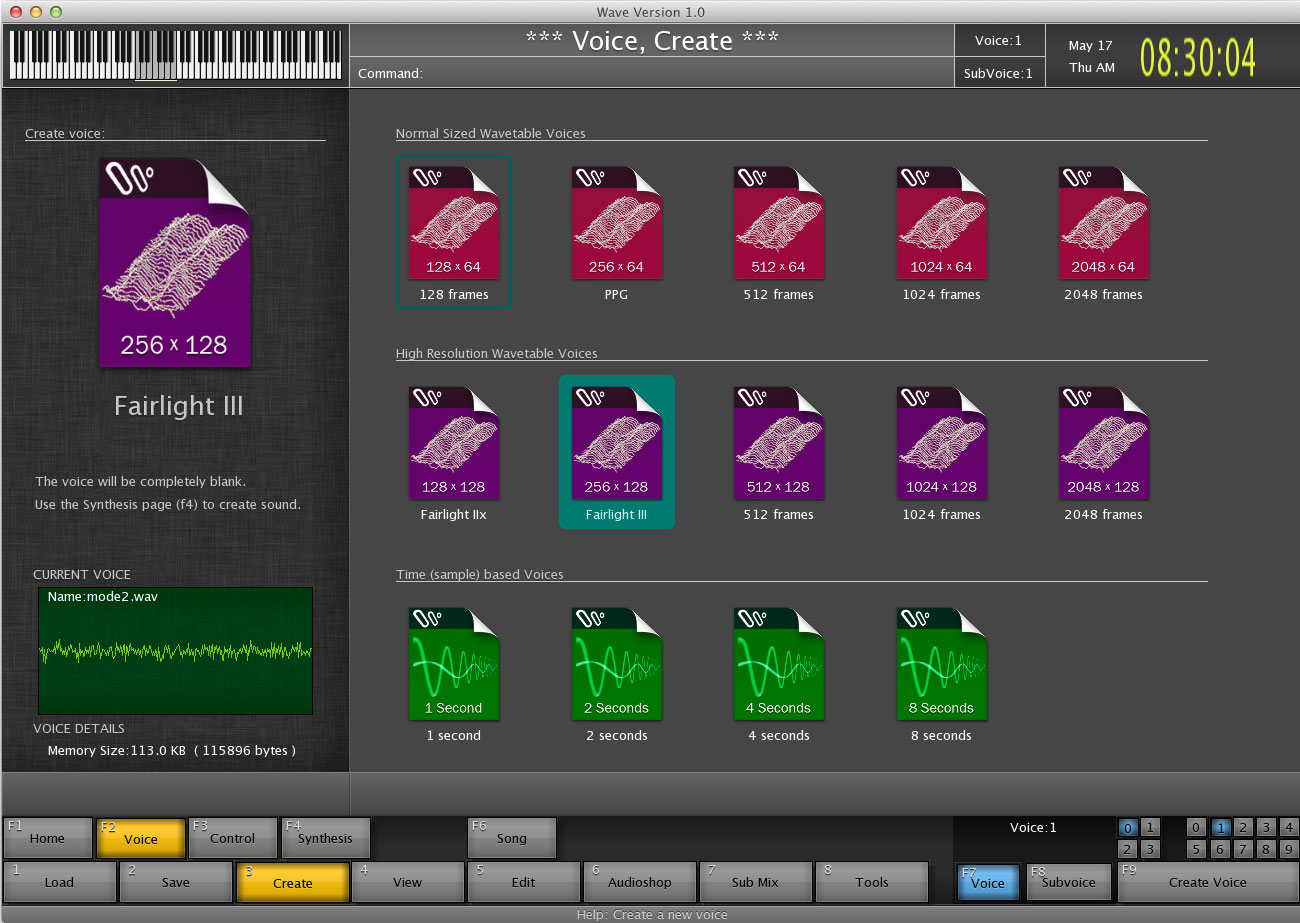Click the Name:mode2.wav label
Image resolution: width=1300 pixels, height=923 pixels.
pos(103,596)
